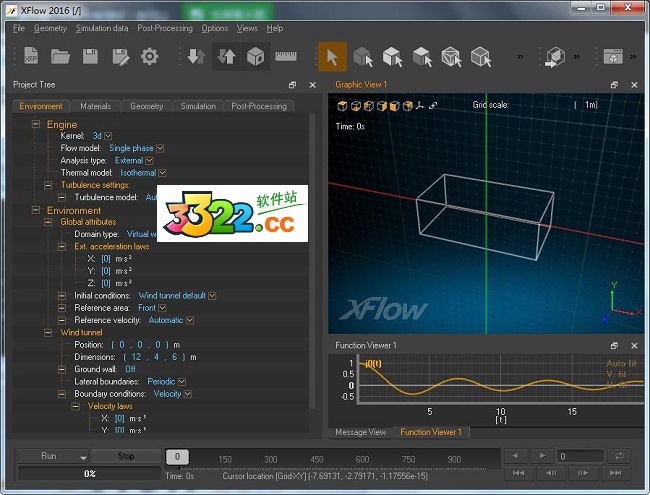Click the timeline frame slider handle

click(176, 457)
